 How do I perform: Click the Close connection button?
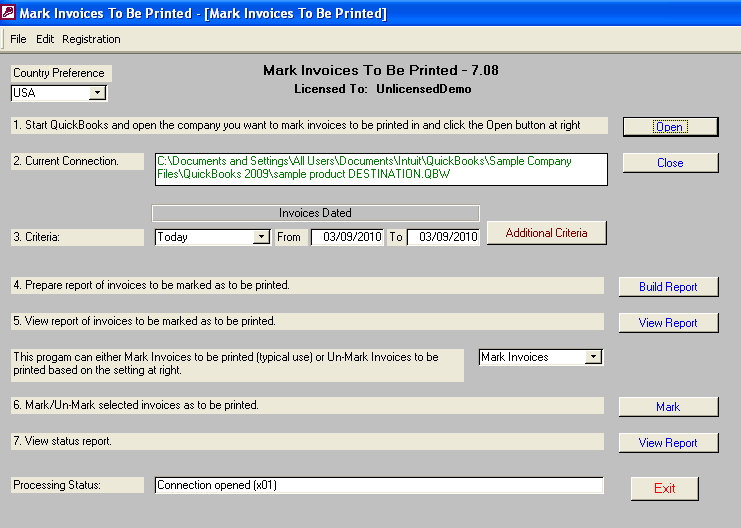(x=670, y=163)
